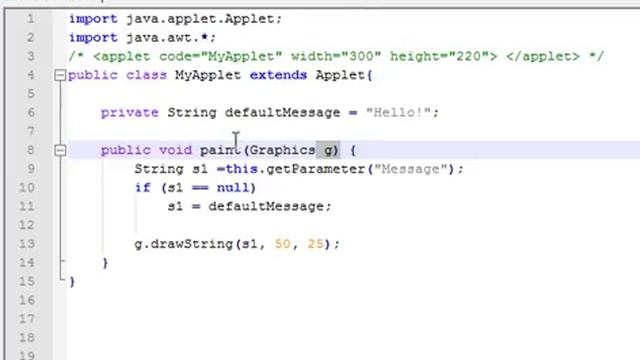The image size is (640, 360).
Task: Place cursor on 'java.applet.Applet' import
Action: tap(200, 19)
